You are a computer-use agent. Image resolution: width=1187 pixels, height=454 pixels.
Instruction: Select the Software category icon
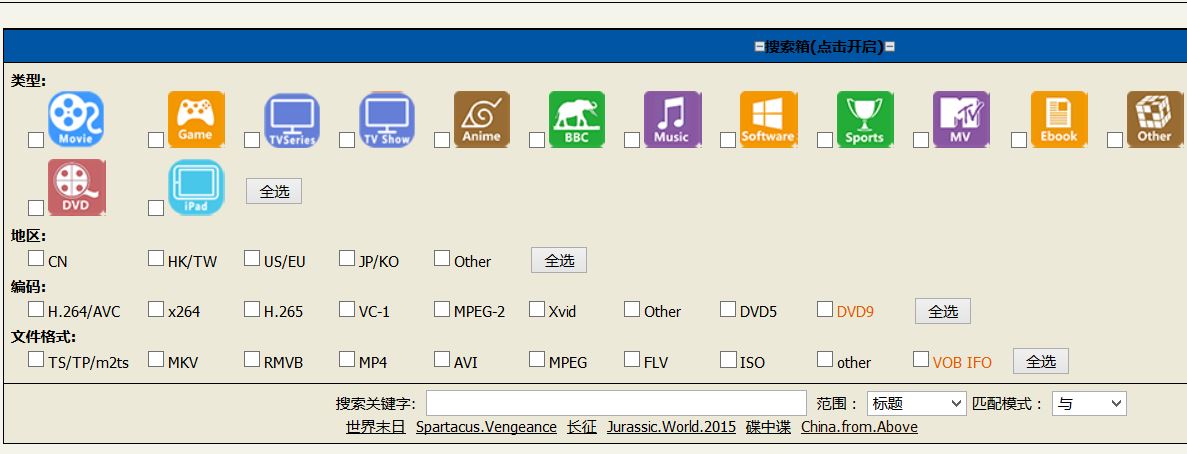click(768, 119)
